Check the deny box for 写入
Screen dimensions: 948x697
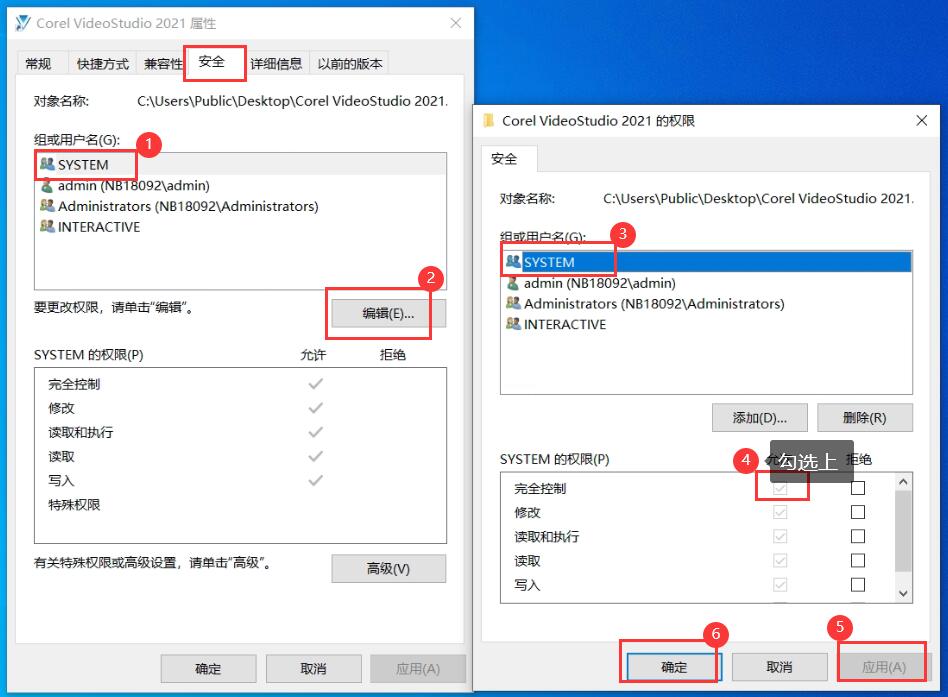tap(858, 585)
